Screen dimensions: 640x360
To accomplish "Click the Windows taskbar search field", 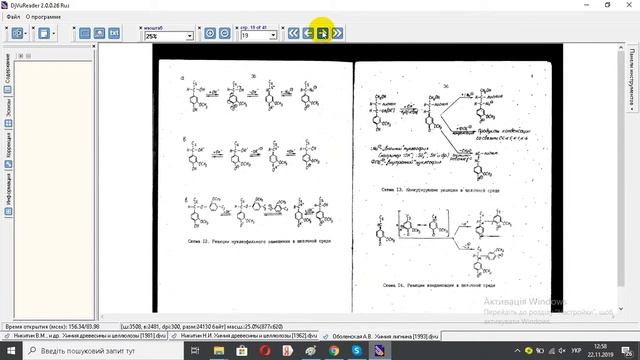I will pos(103,351).
